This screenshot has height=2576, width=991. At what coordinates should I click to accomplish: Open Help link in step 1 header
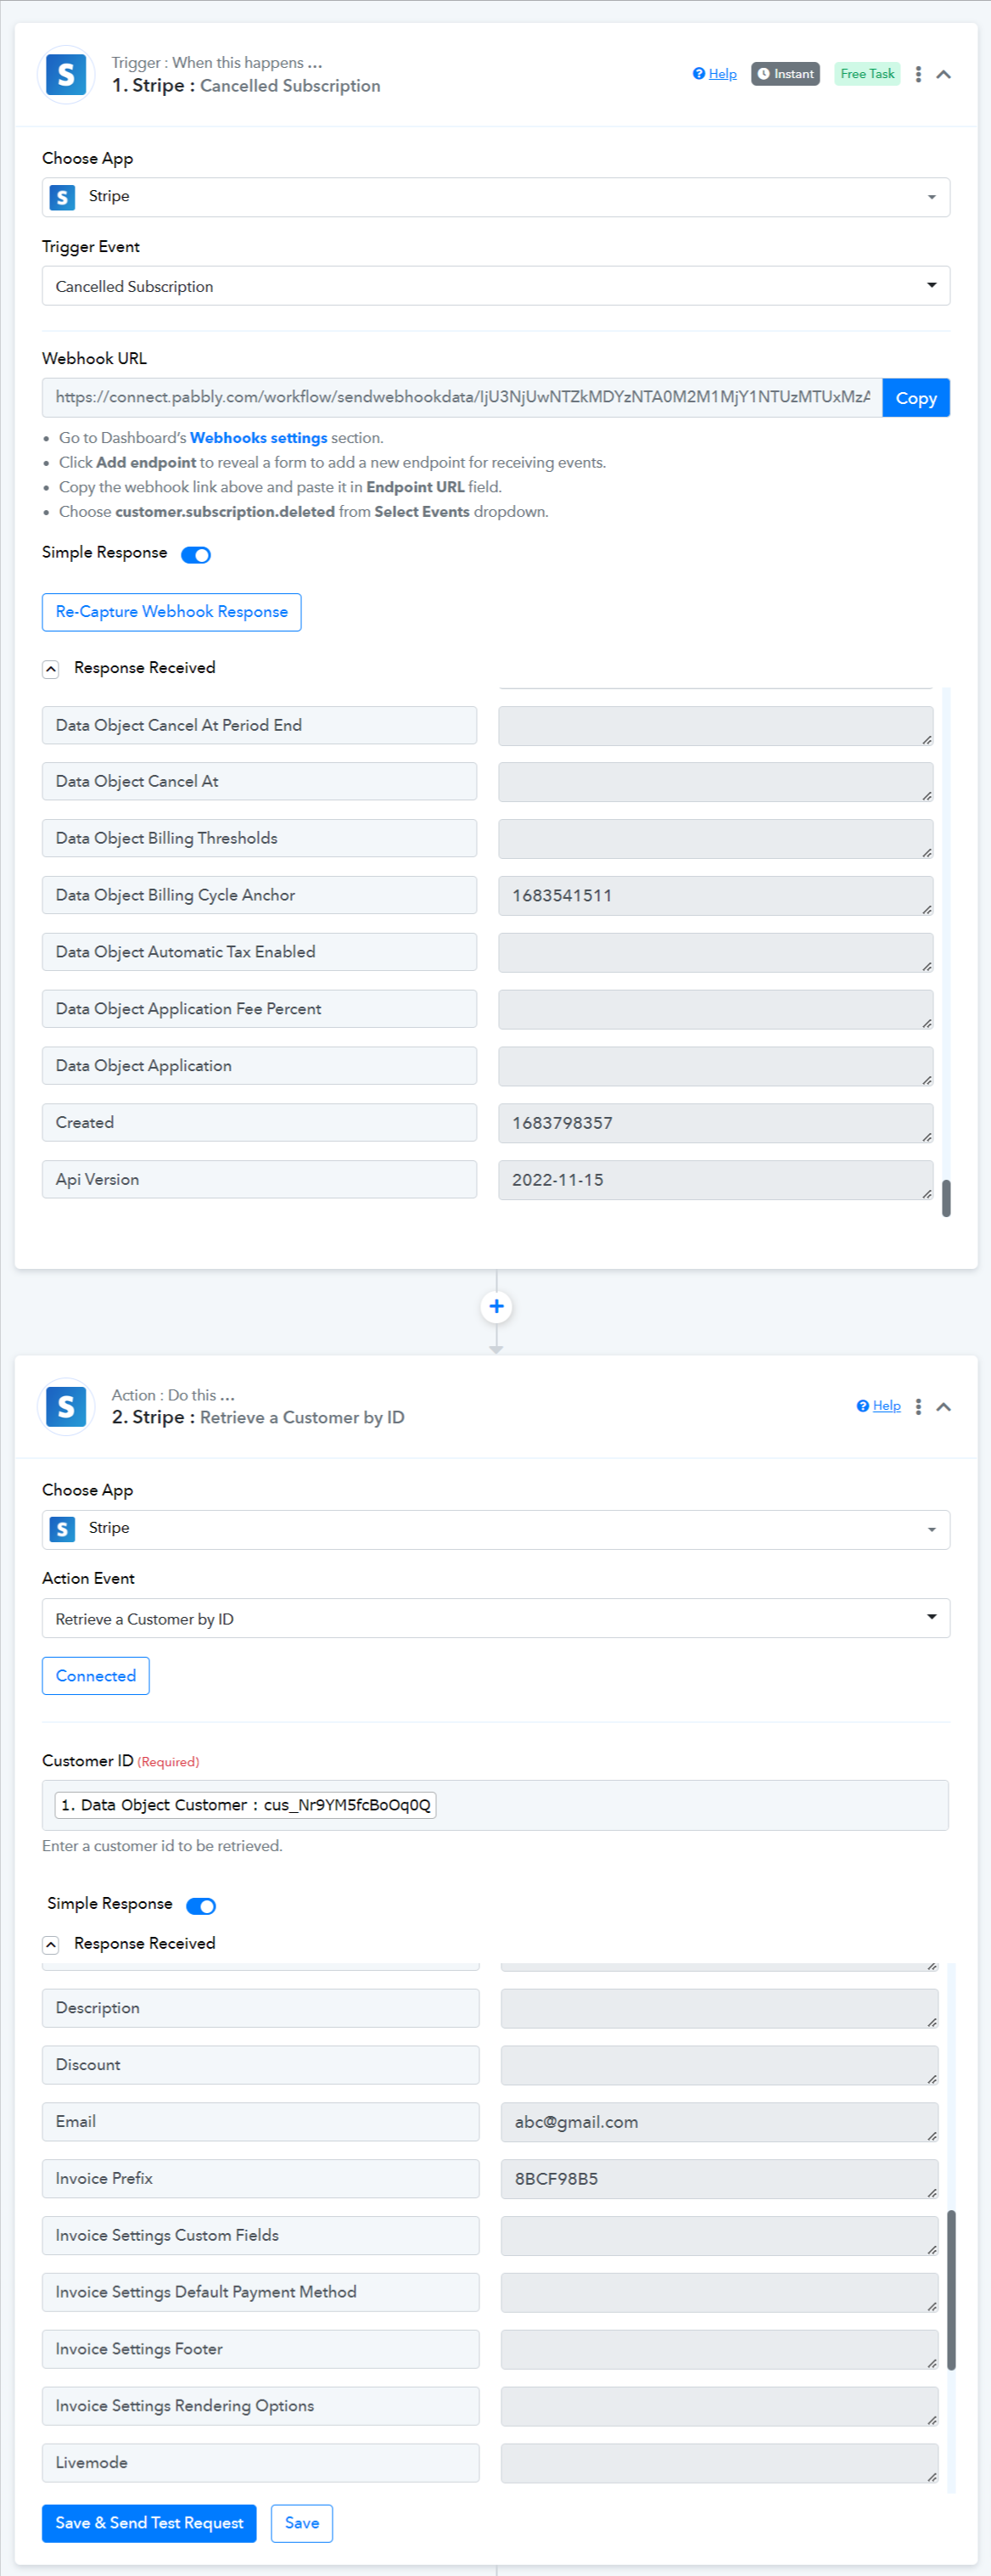tap(714, 74)
